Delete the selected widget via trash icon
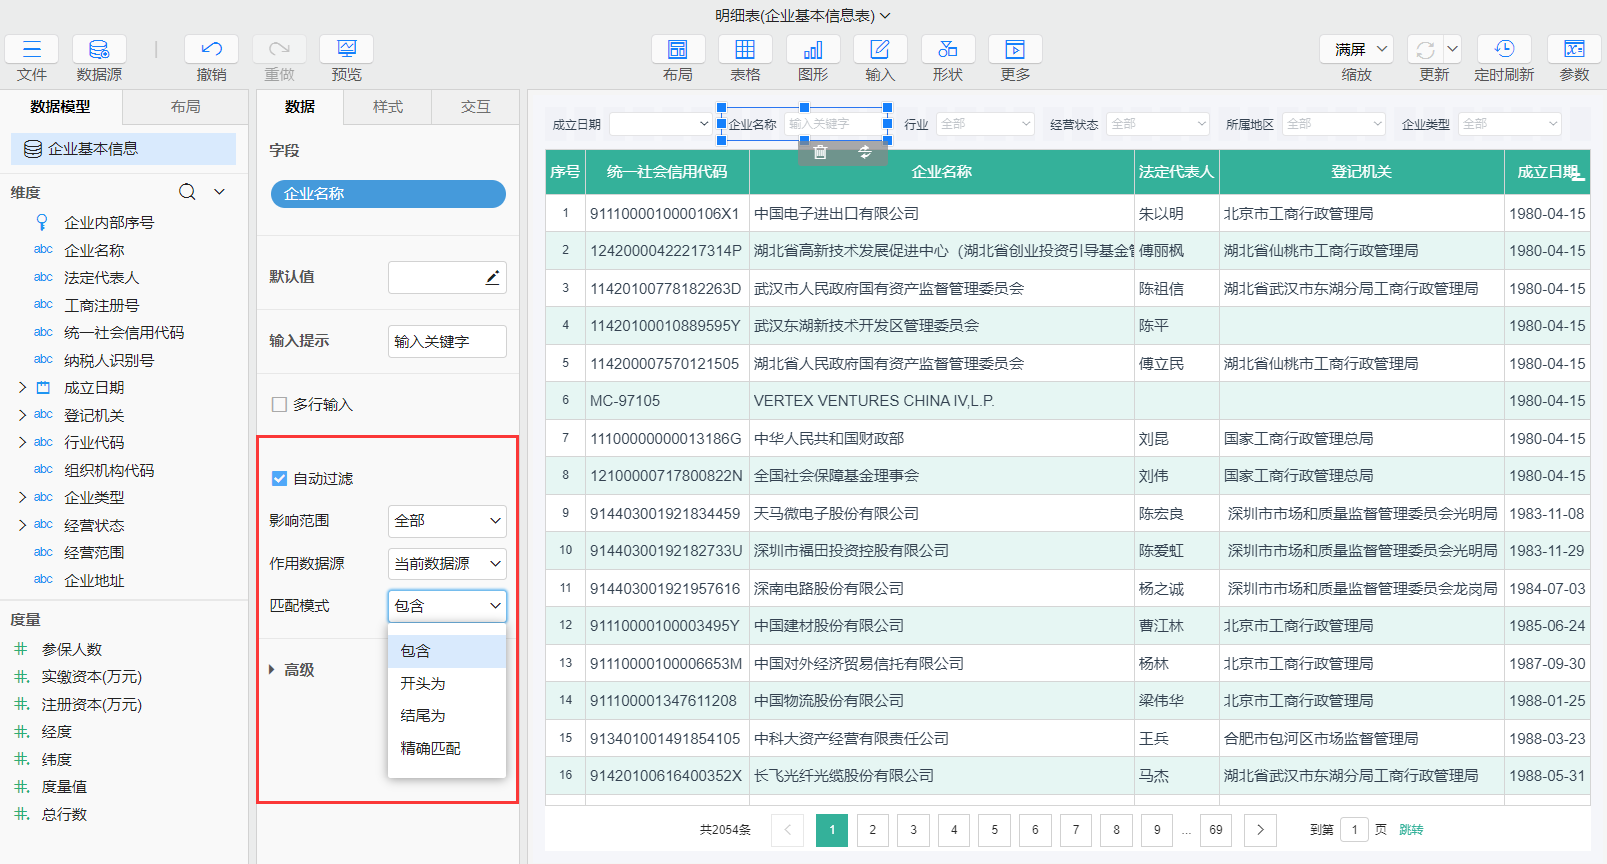Viewport: 1607px width, 864px height. [x=820, y=152]
